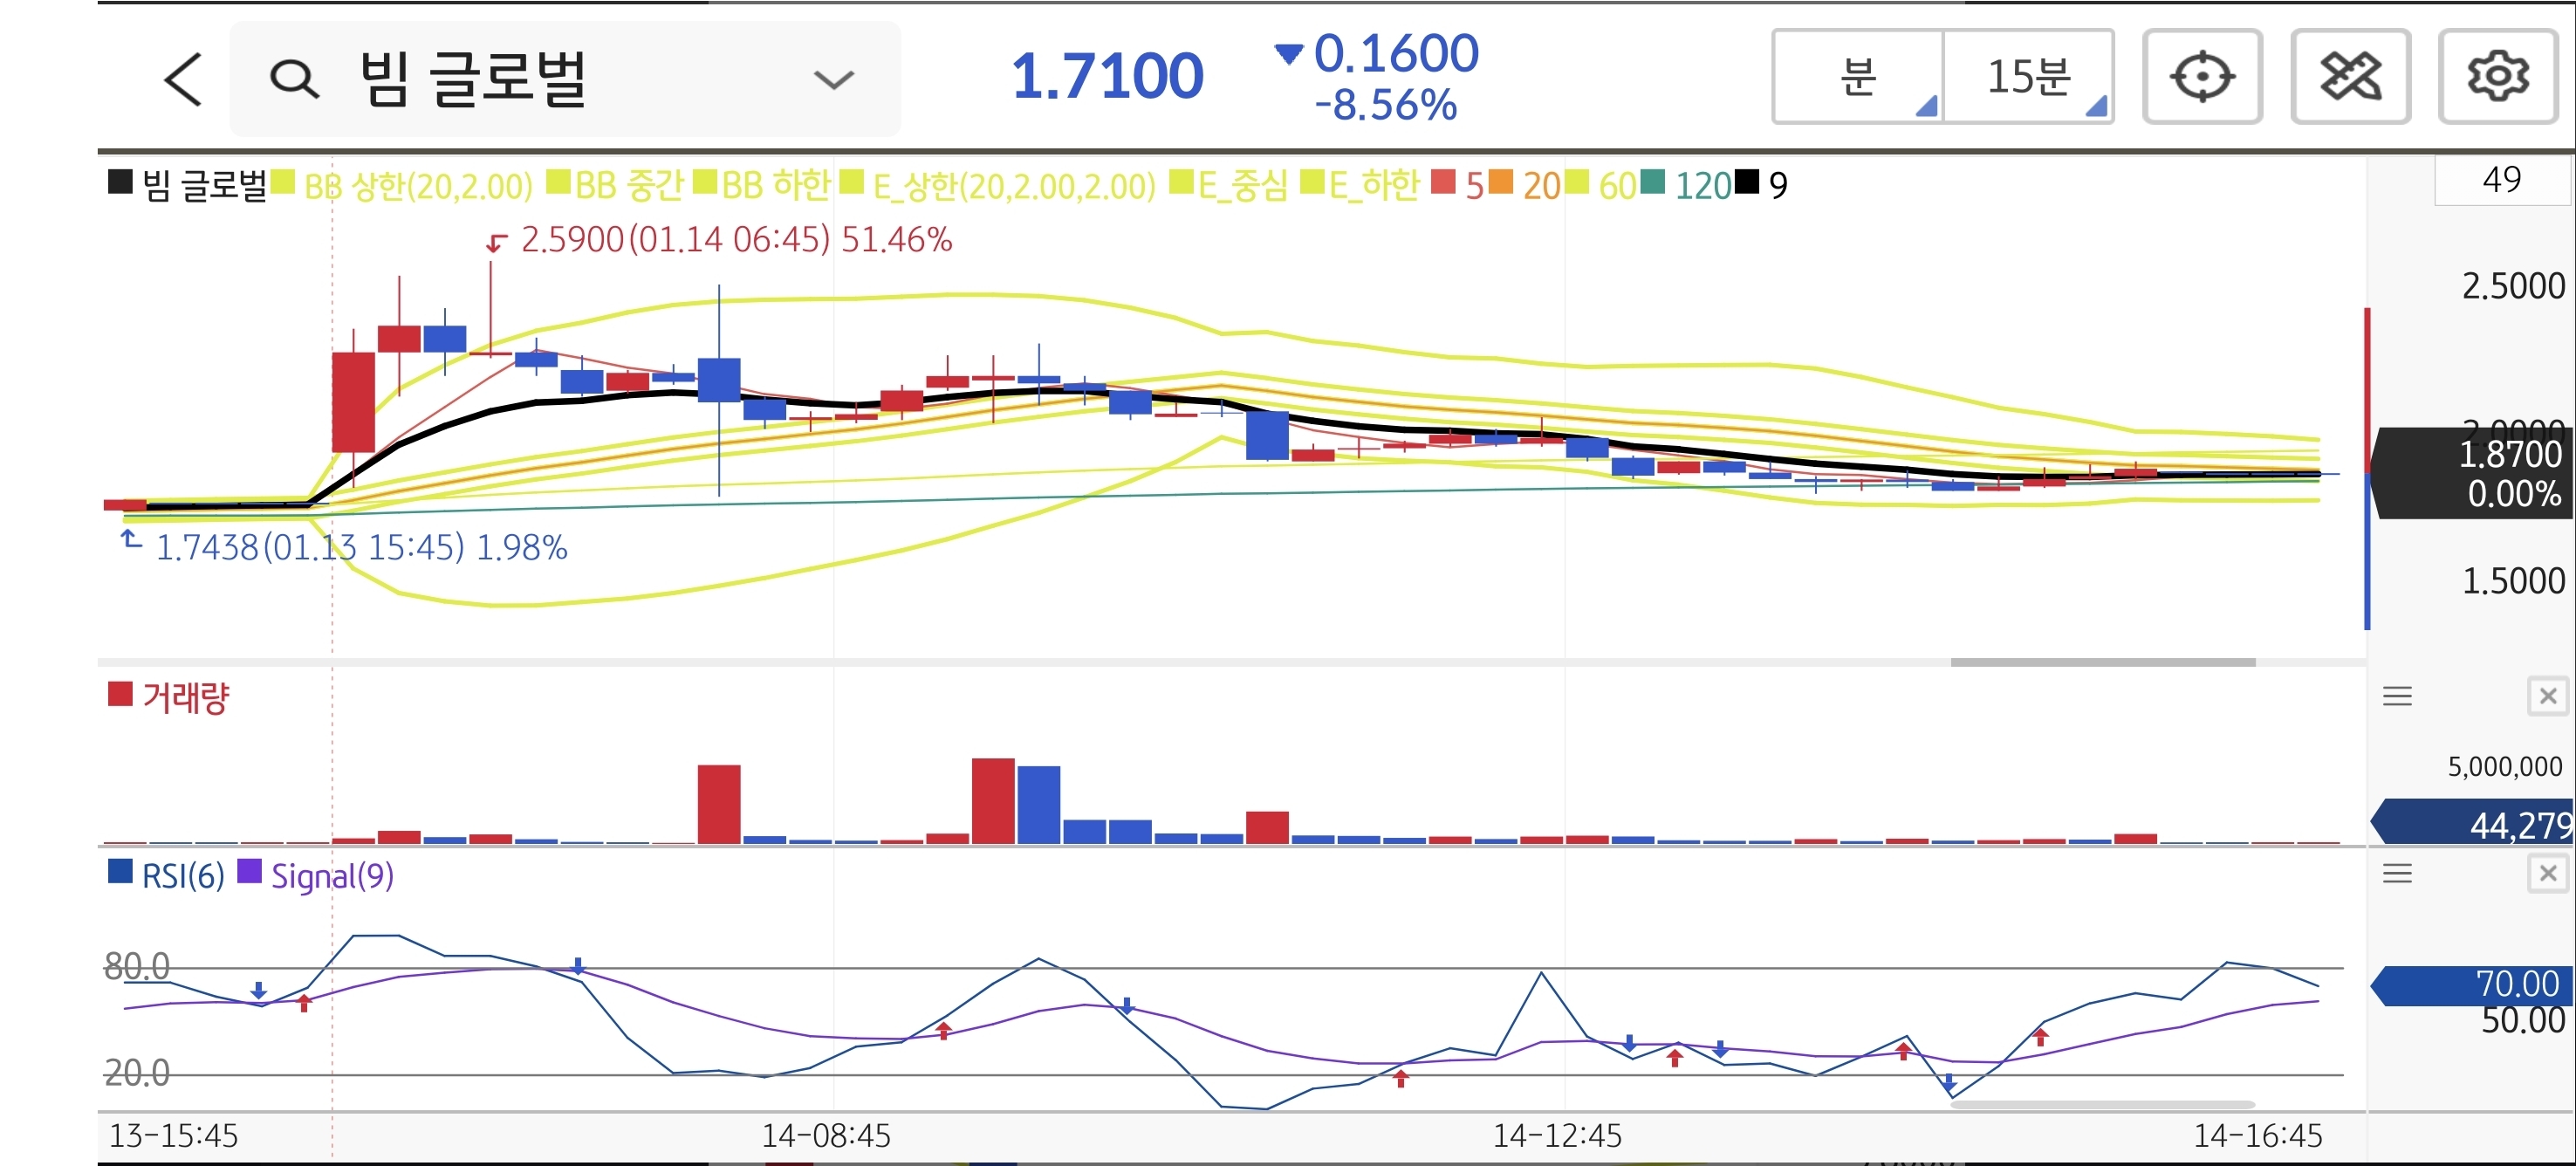Expand the 빔 글로벌 stock dropdown

pyautogui.click(x=833, y=79)
